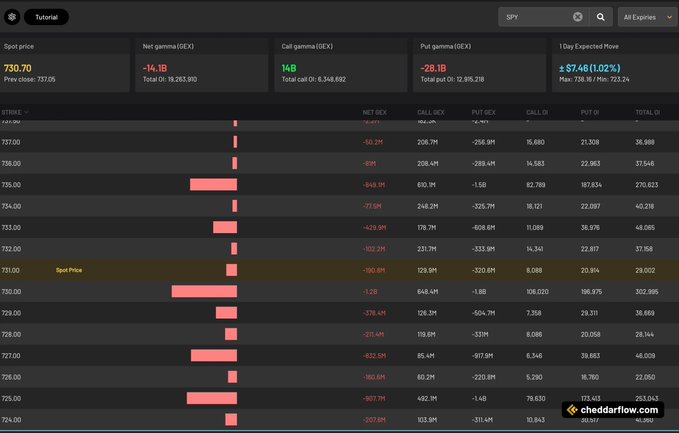Click net GEX -1.2B value
Screen dimensions: 679x433
click(x=370, y=292)
